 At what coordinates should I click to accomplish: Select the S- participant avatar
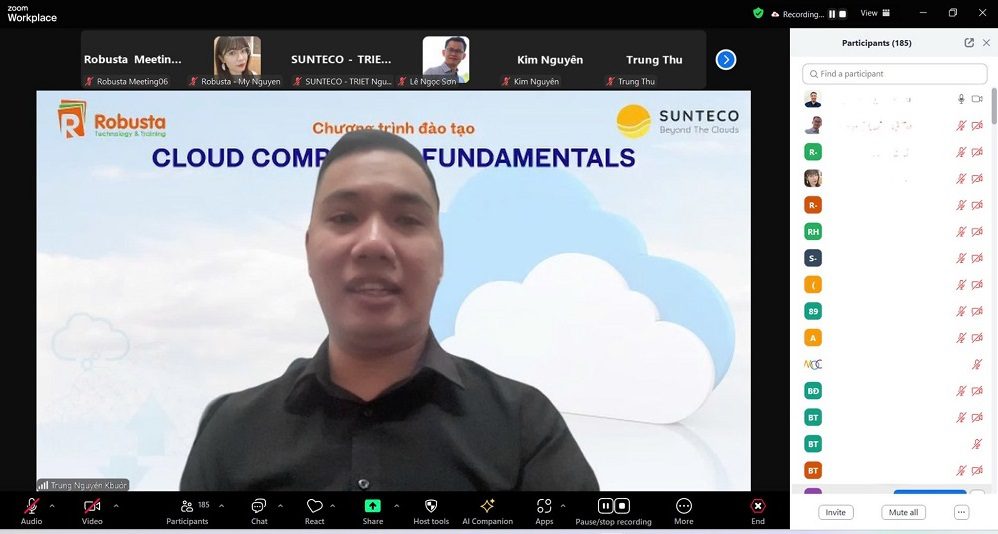[x=813, y=258]
